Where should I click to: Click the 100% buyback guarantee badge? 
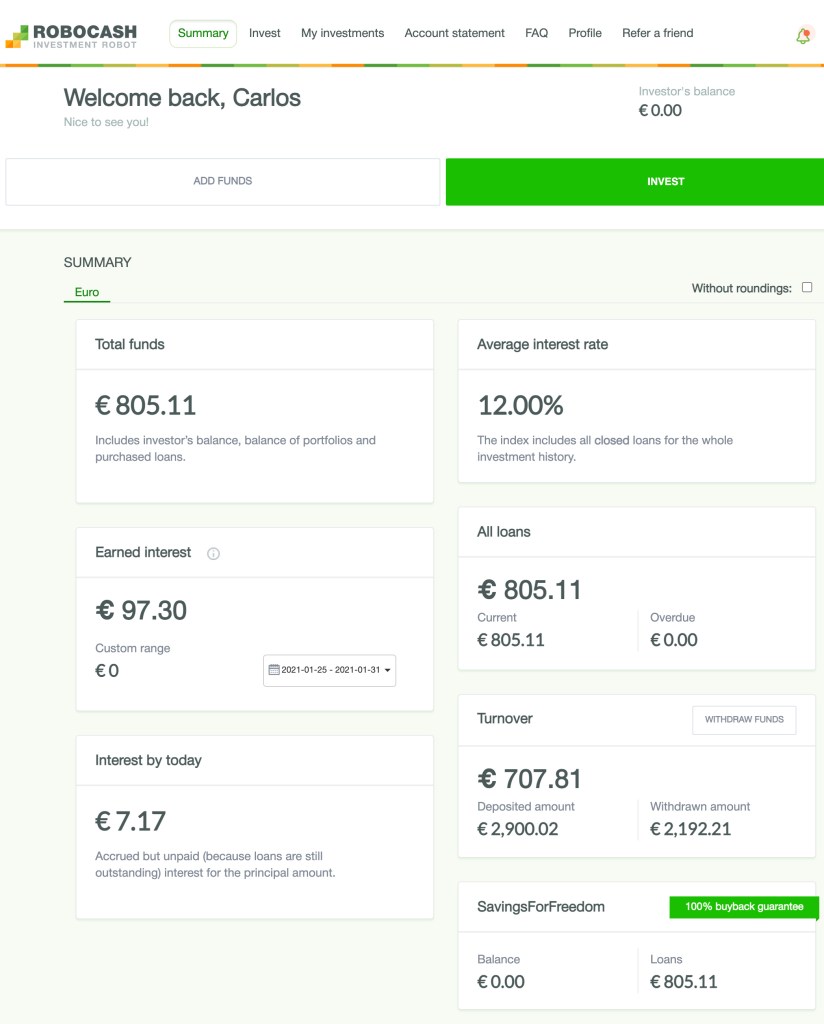coord(744,907)
